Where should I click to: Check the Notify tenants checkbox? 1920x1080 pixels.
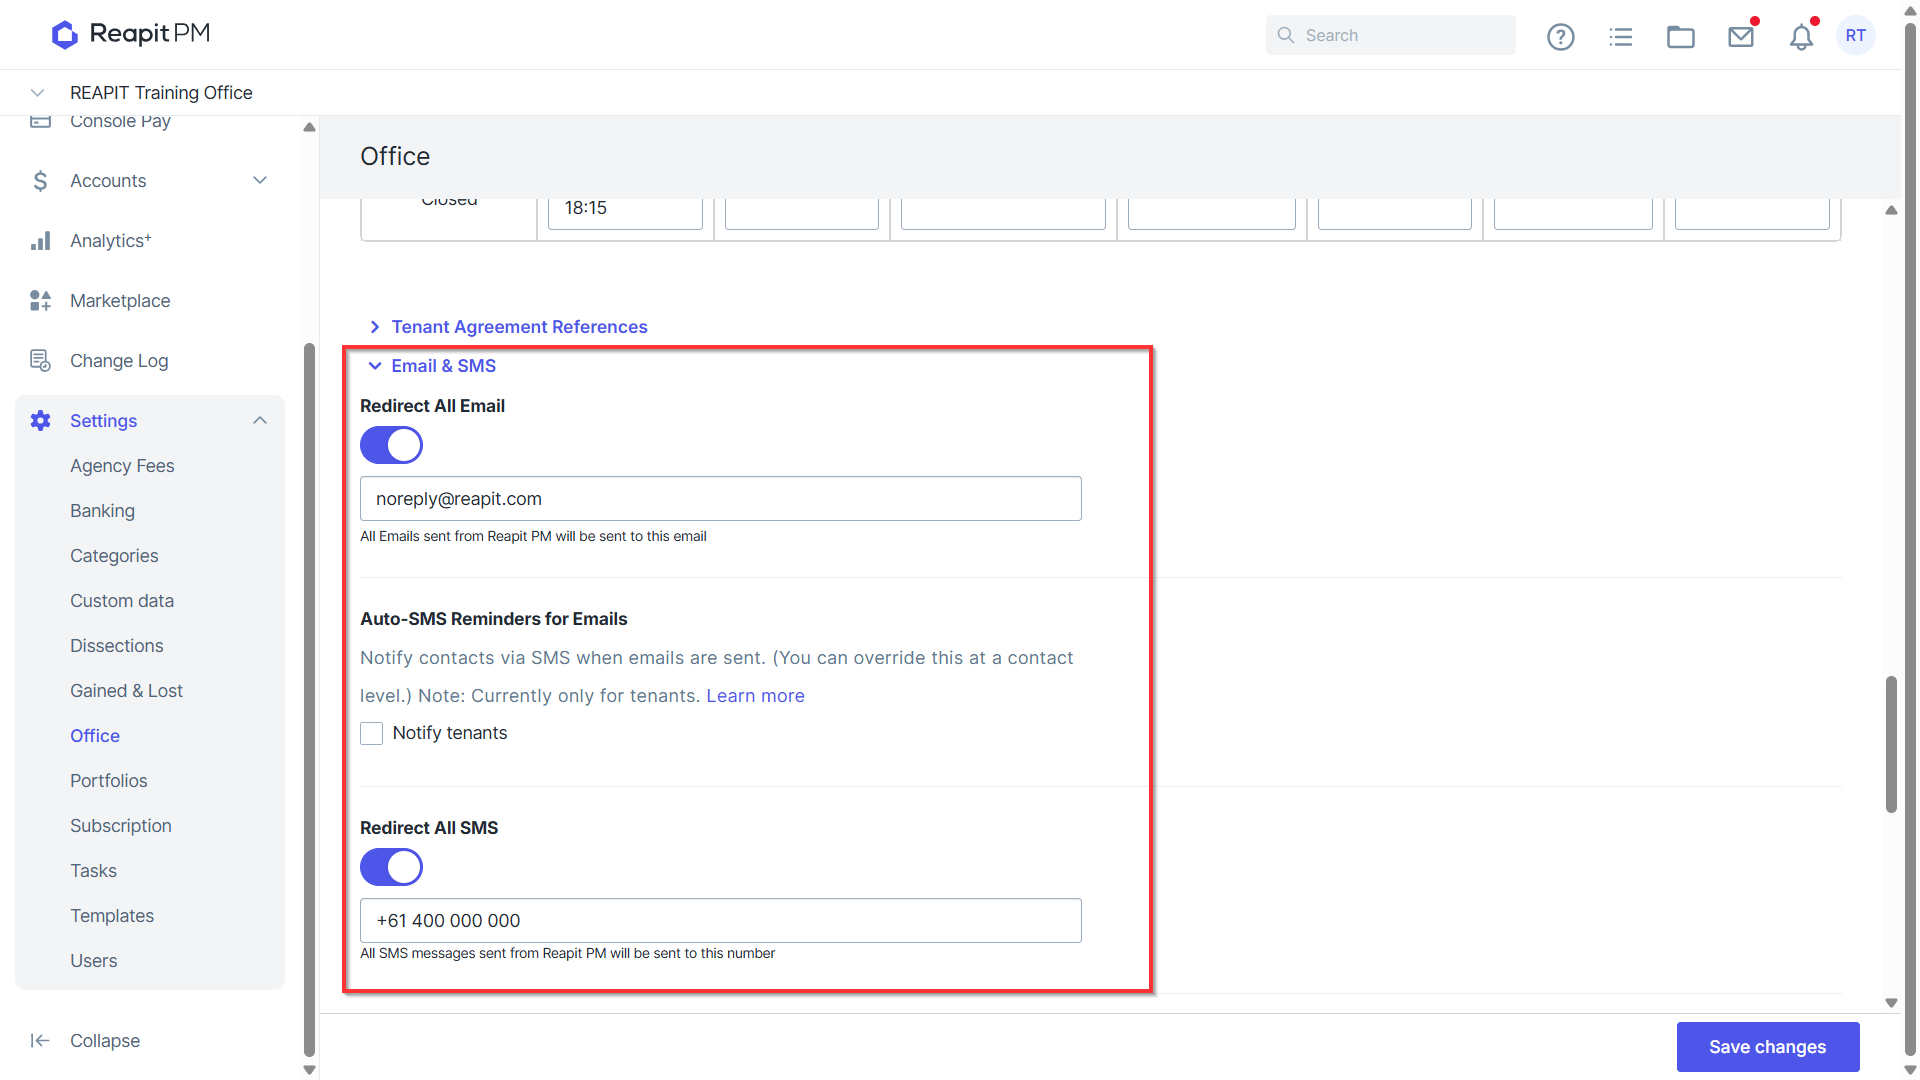(x=371, y=733)
